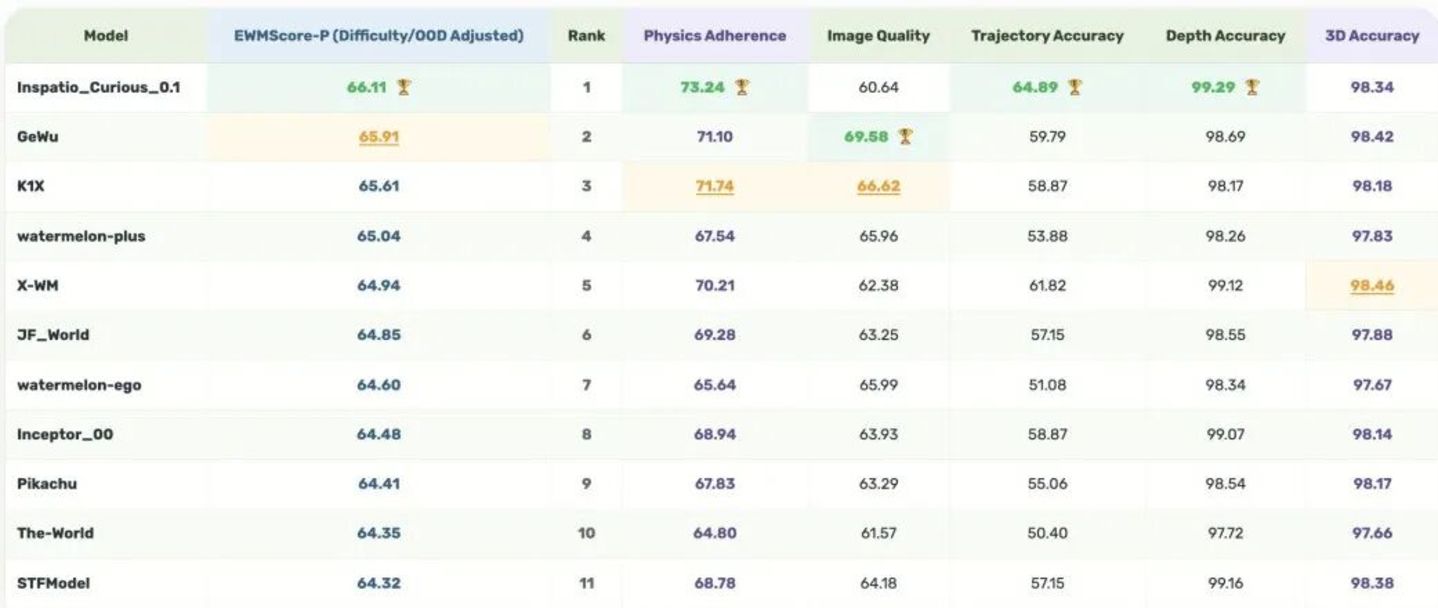Click the Rank column header

tap(586, 36)
